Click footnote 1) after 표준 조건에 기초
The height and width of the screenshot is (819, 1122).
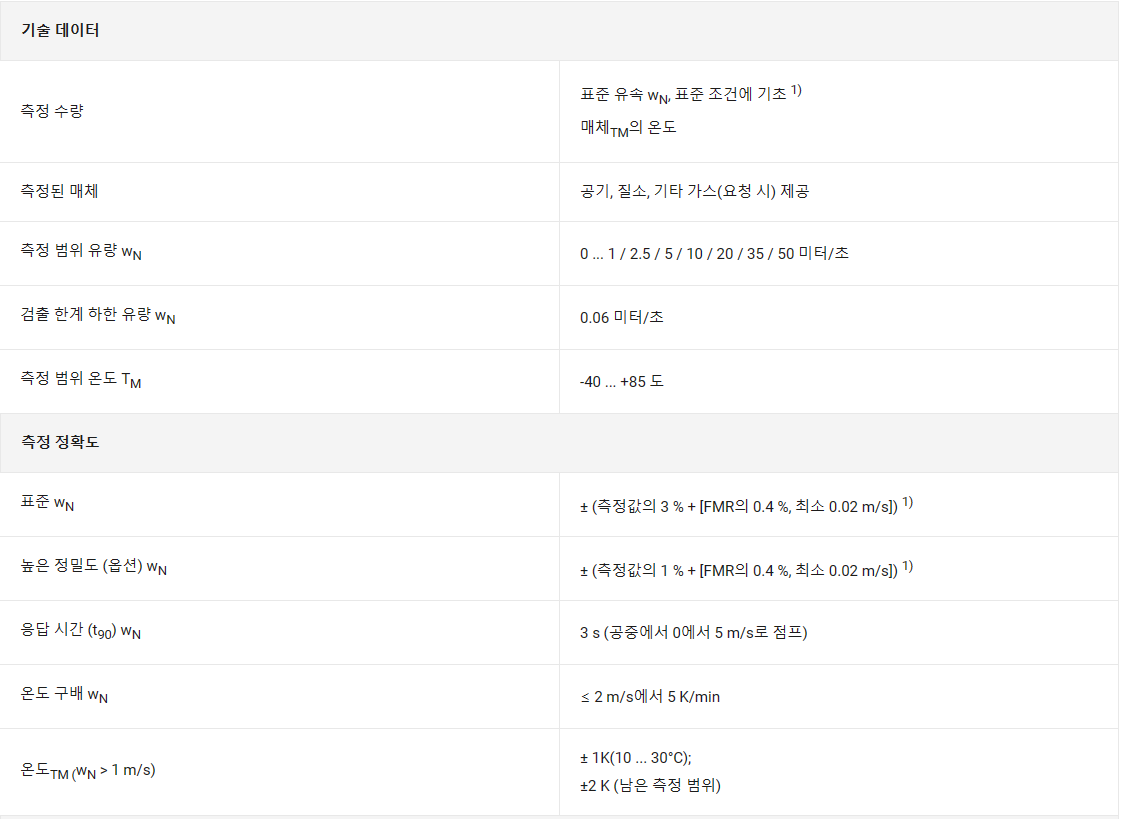797,91
